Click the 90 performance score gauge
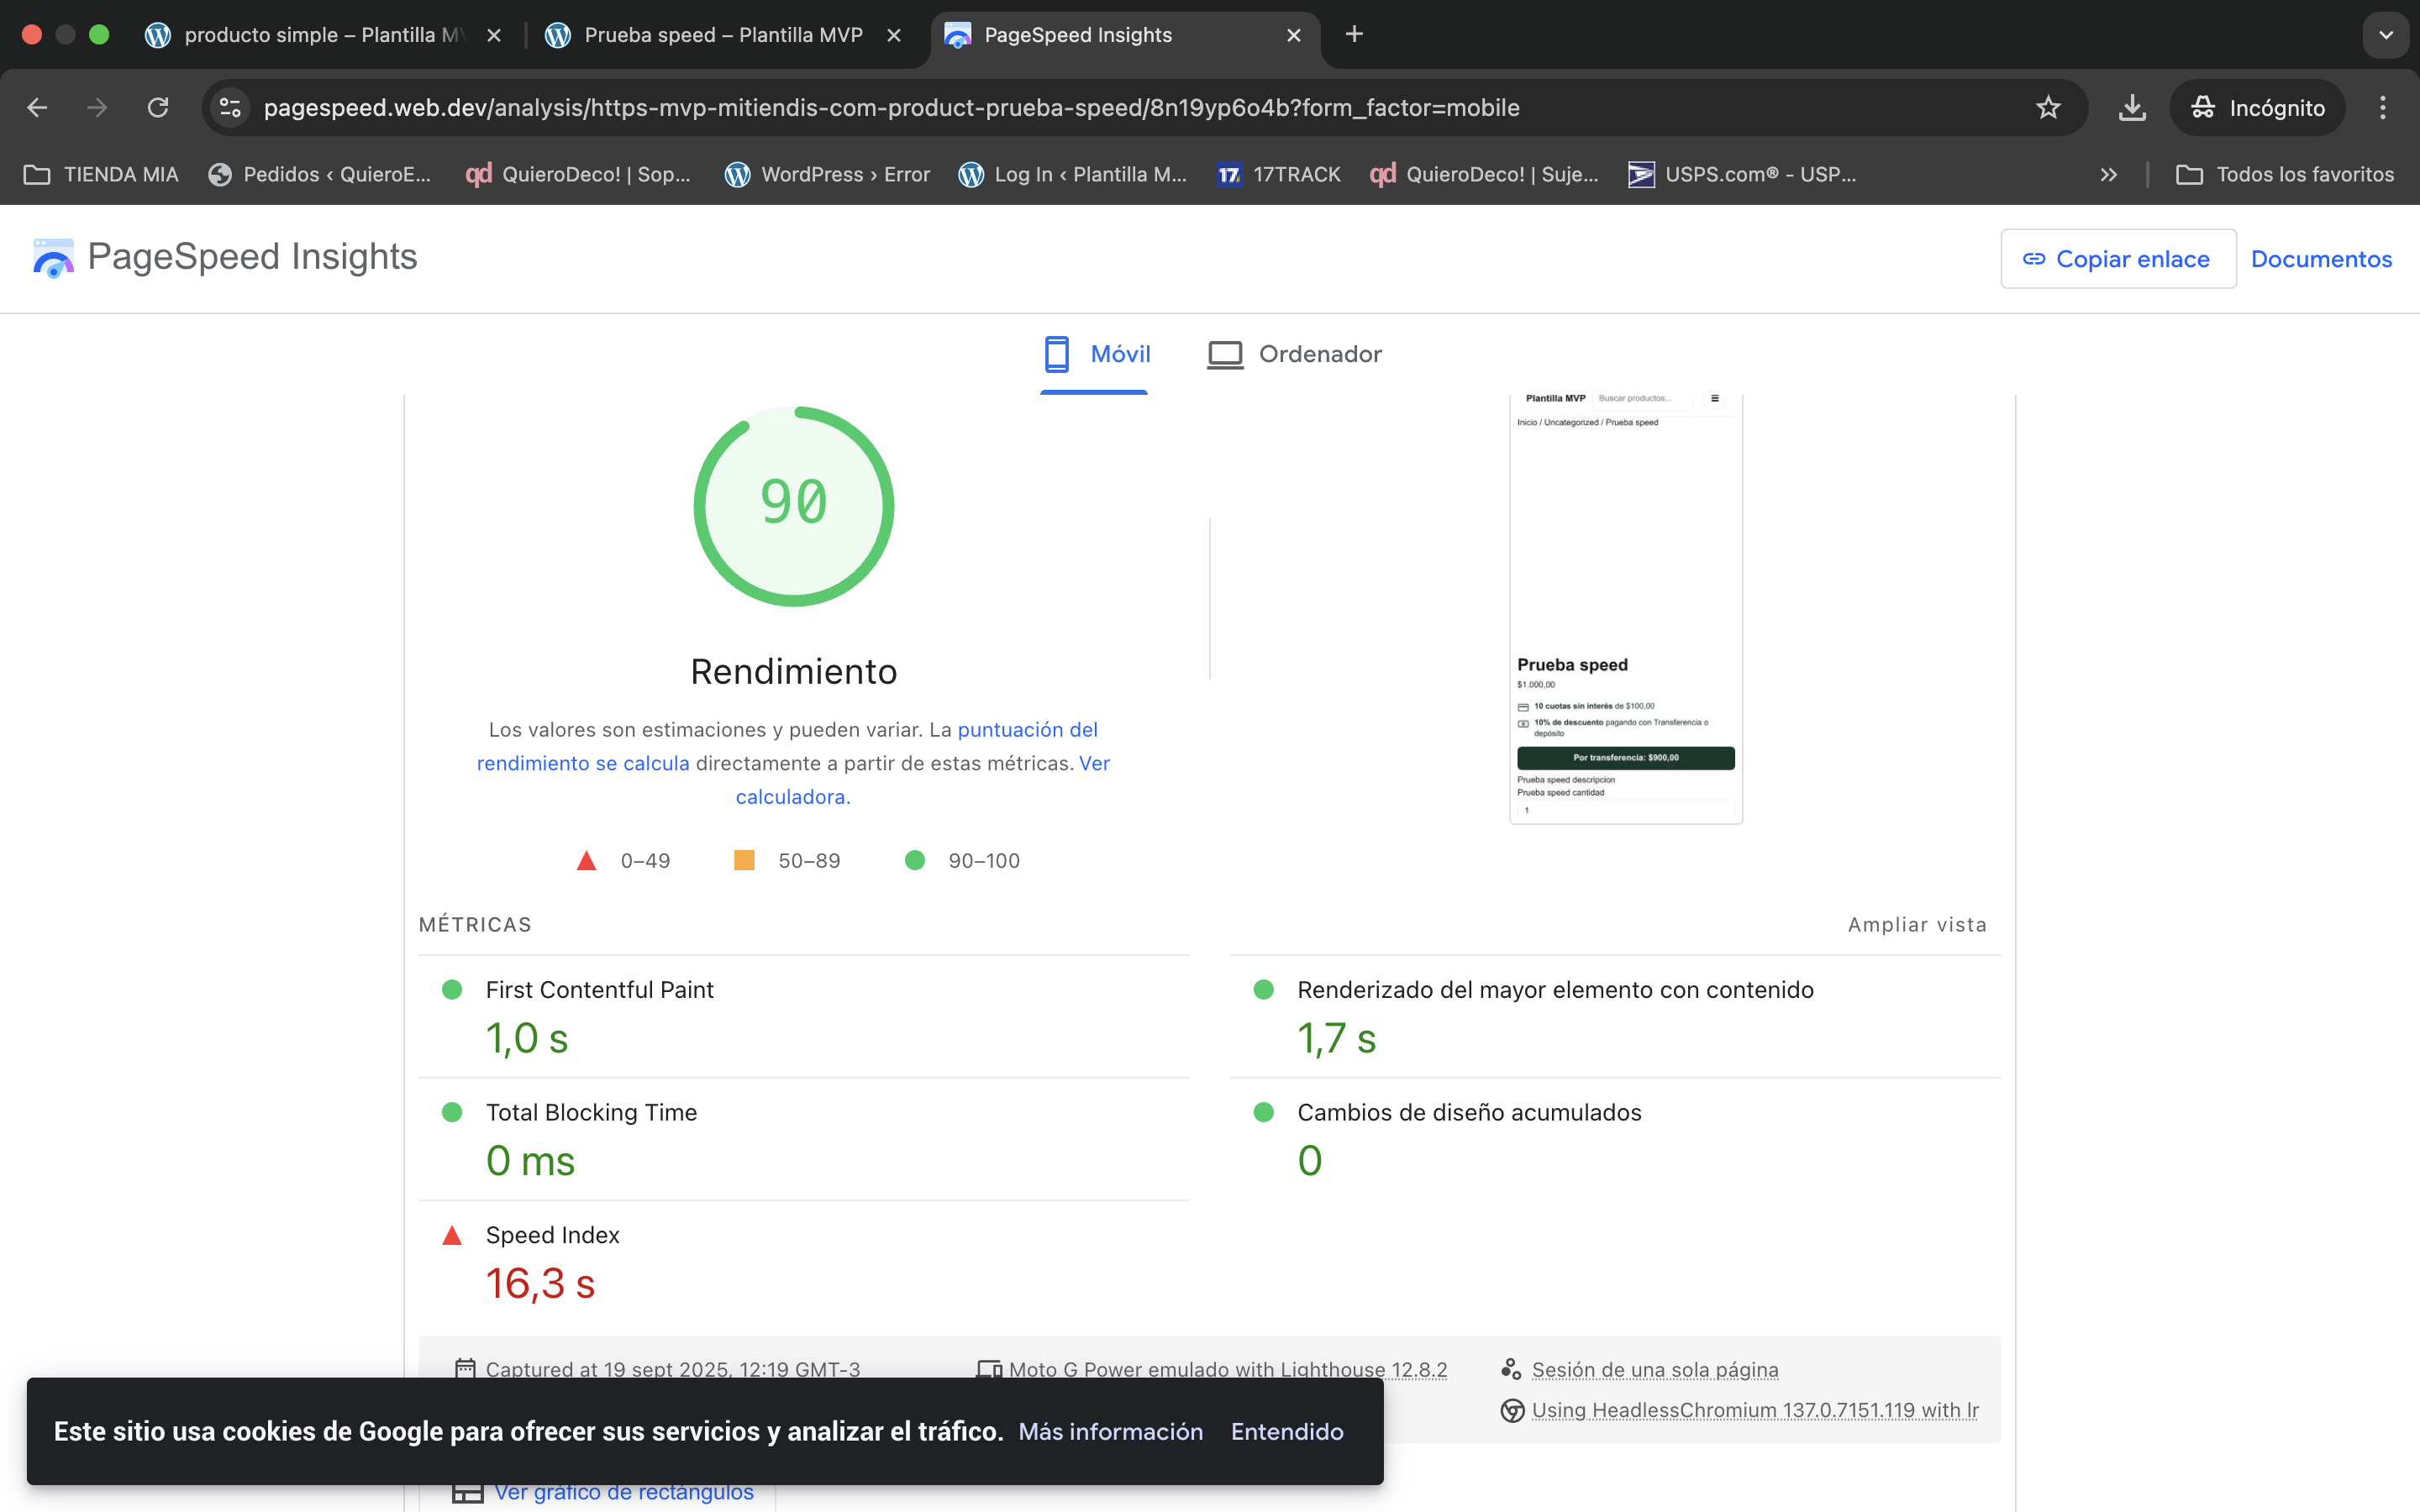 [793, 505]
